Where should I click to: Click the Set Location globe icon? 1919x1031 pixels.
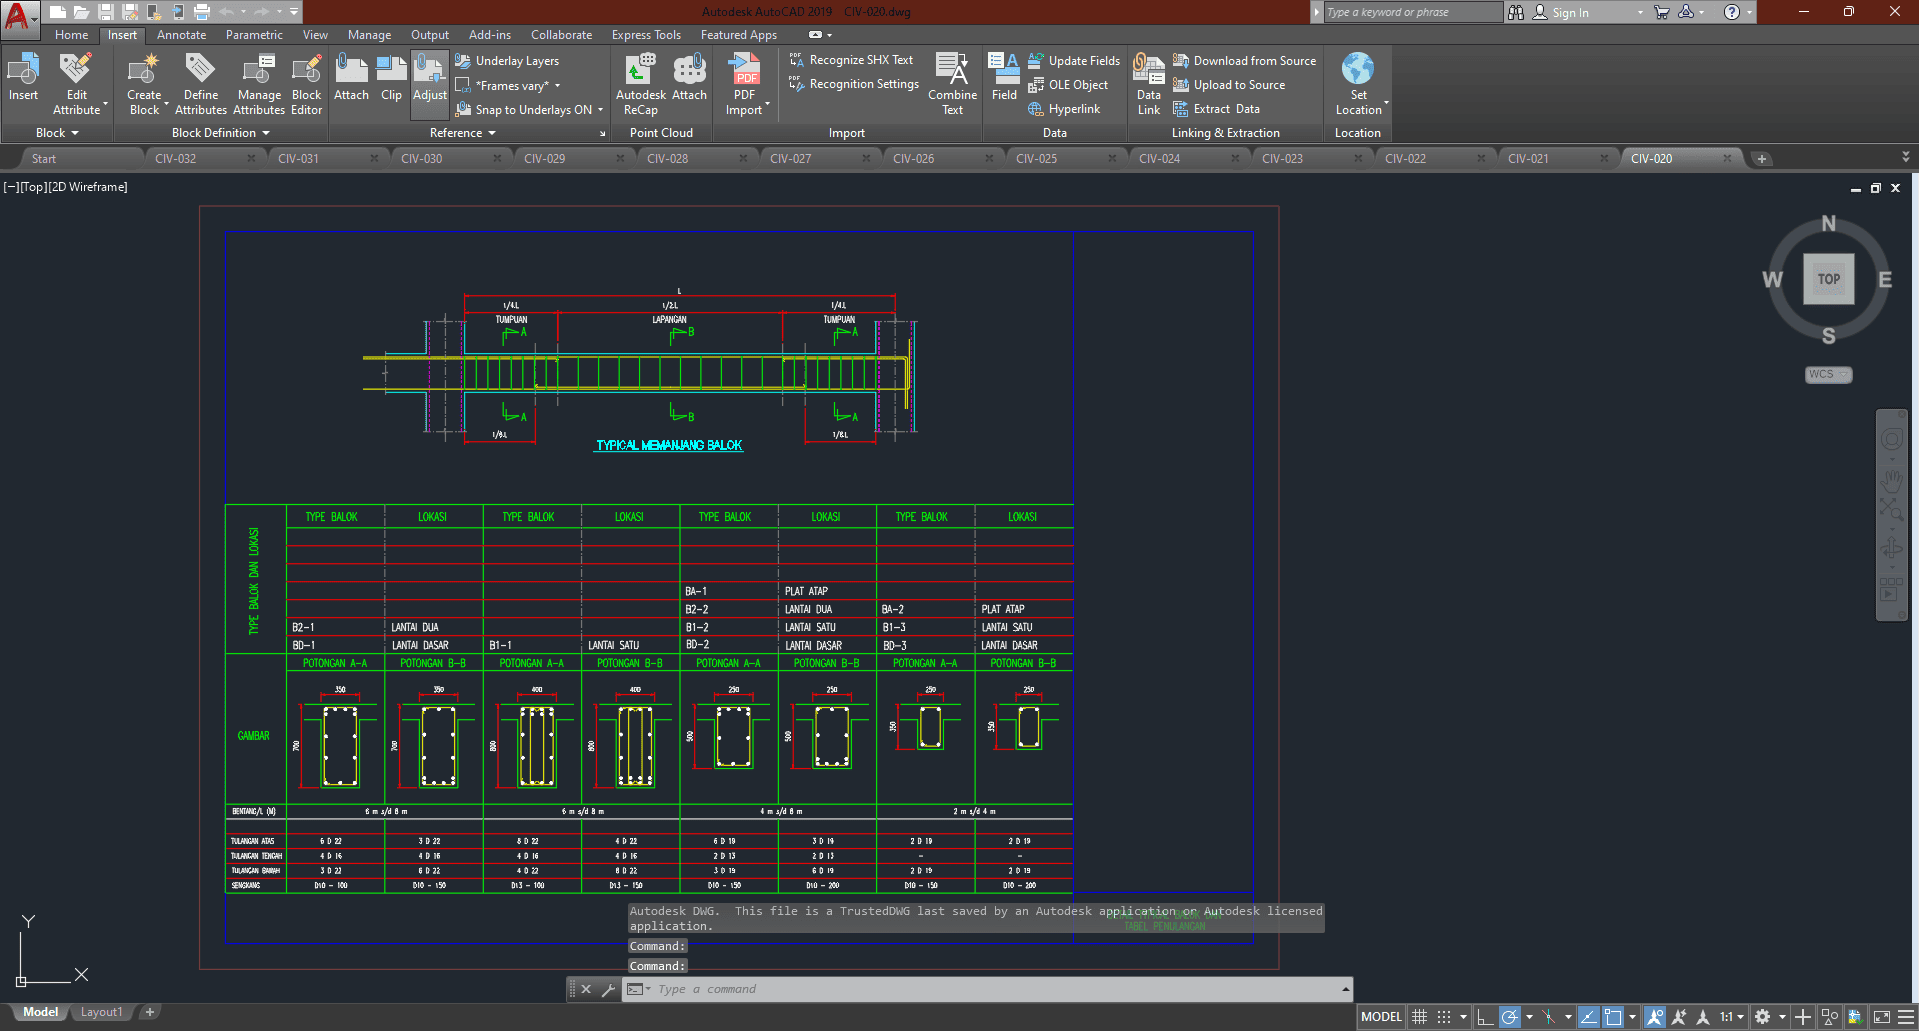pos(1358,70)
